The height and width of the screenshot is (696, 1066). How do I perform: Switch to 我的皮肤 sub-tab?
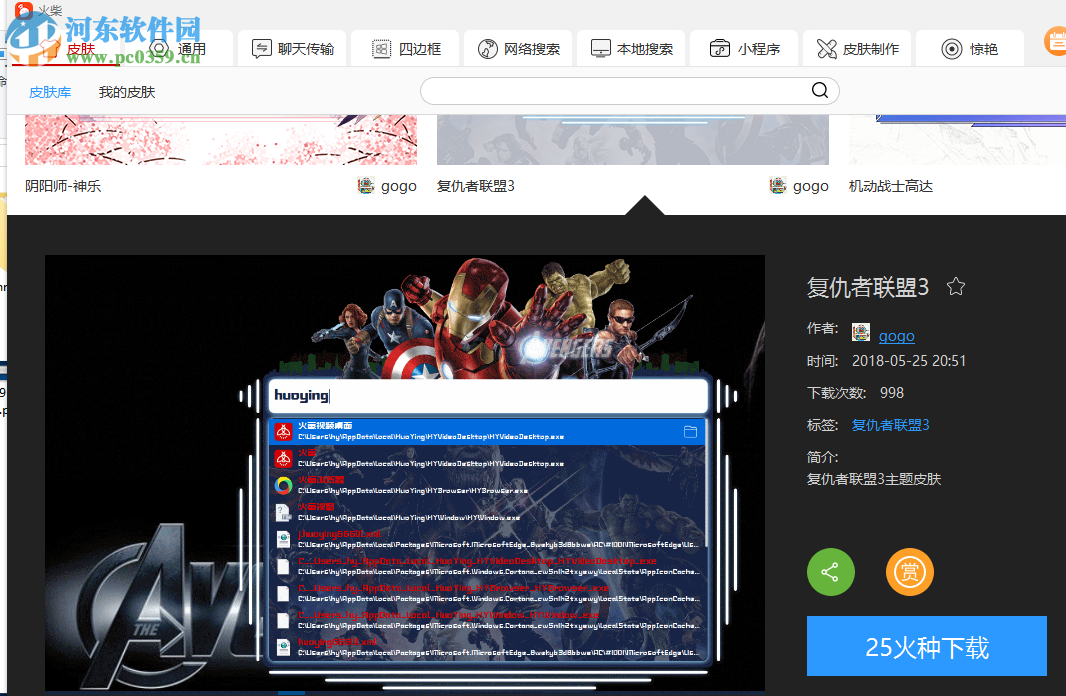(127, 92)
